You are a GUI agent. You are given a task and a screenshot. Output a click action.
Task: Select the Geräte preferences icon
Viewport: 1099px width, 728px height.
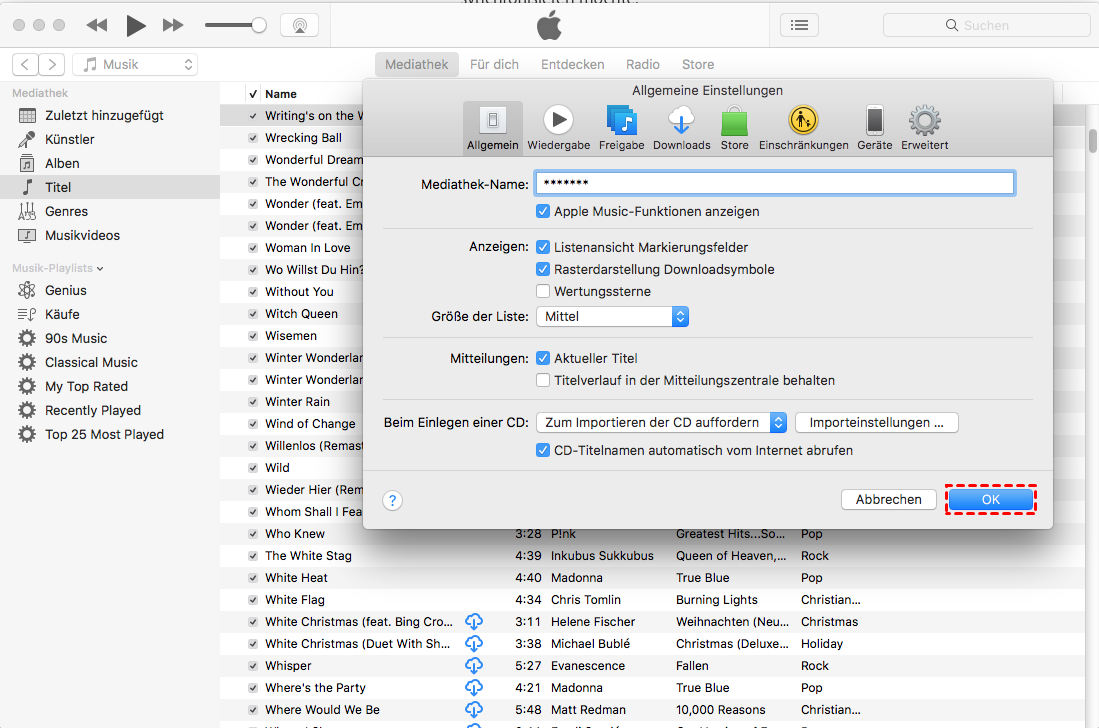[874, 128]
